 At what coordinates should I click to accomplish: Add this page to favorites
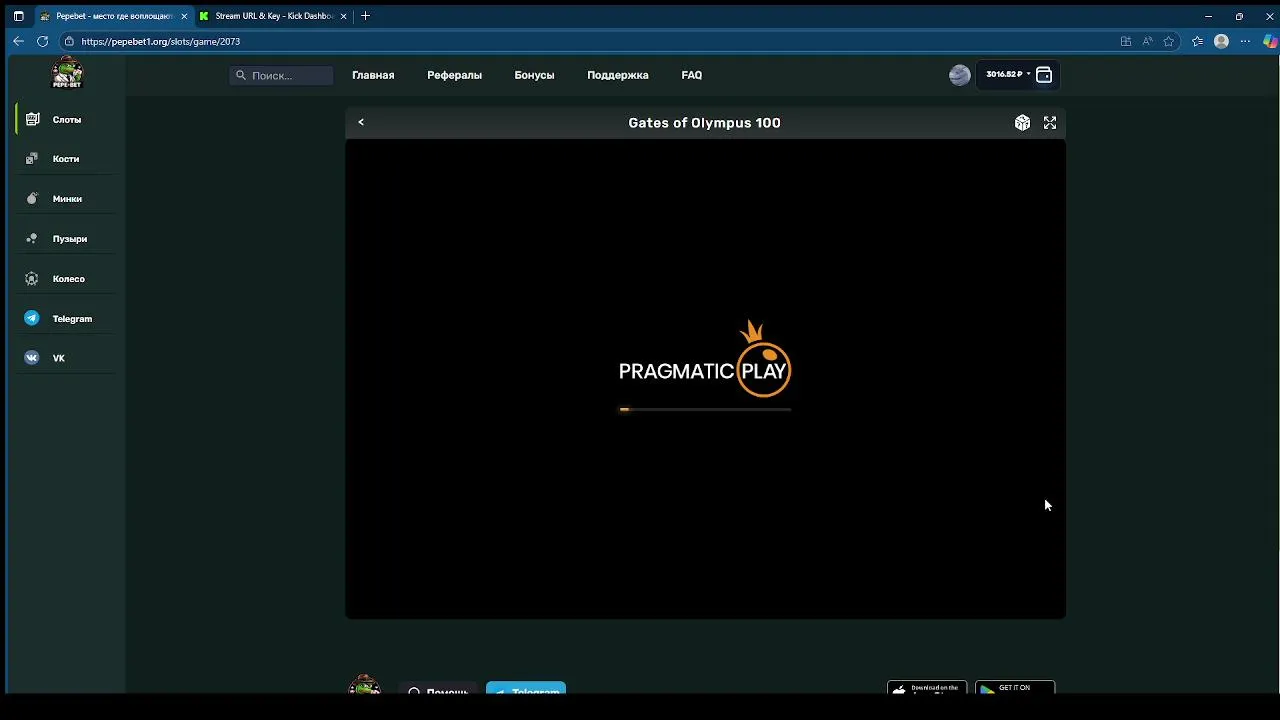coord(1169,41)
